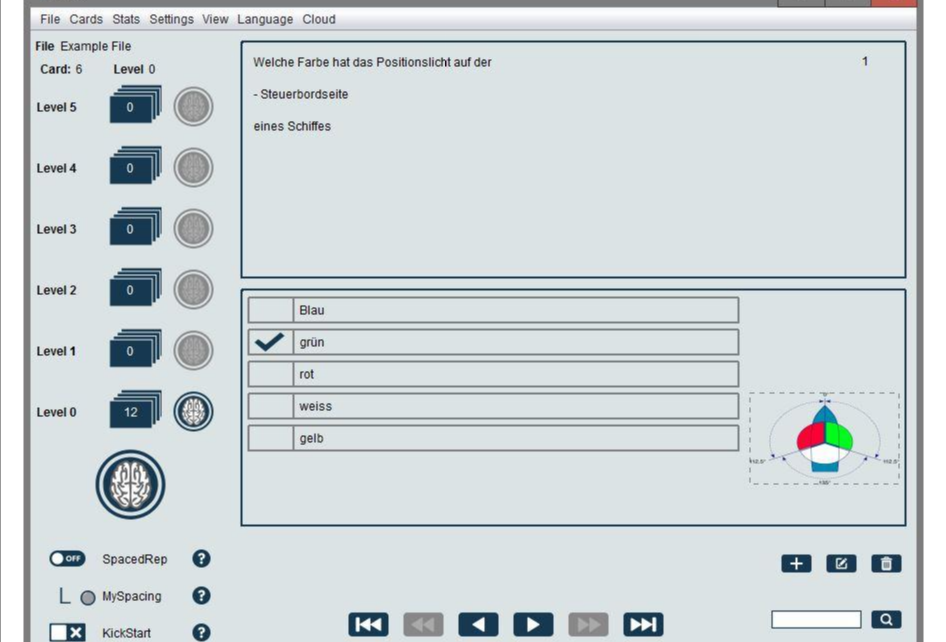The image size is (946, 642).
Task: Uncheck the 'grün' answer checkbox
Action: 269,342
